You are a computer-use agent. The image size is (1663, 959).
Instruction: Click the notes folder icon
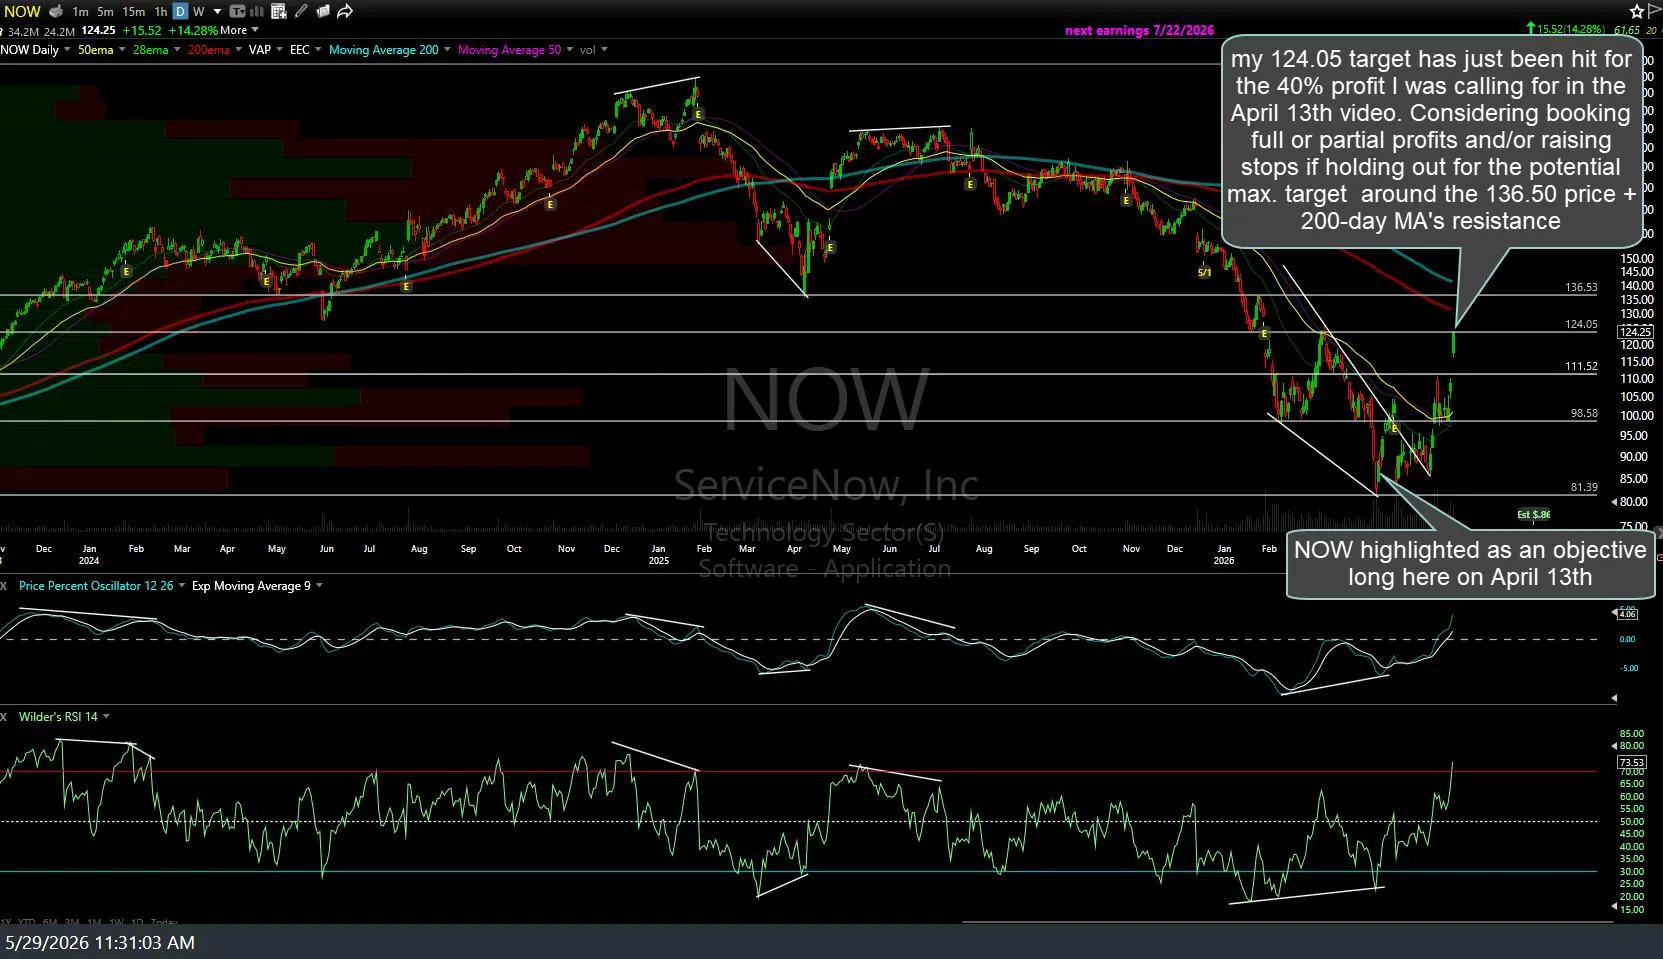pos(323,12)
